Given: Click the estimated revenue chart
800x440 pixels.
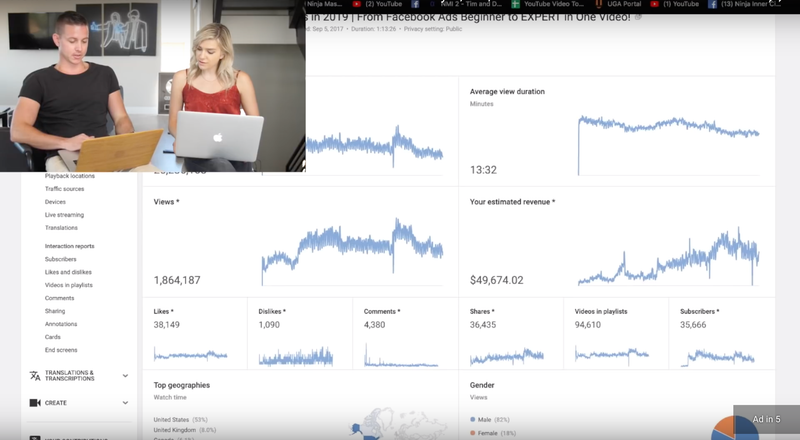Looking at the screenshot, I should (x=668, y=257).
